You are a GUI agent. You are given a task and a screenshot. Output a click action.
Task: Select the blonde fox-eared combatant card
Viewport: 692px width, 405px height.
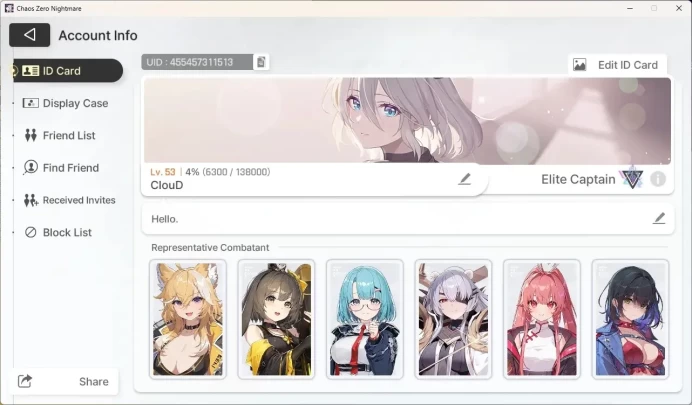[188, 319]
